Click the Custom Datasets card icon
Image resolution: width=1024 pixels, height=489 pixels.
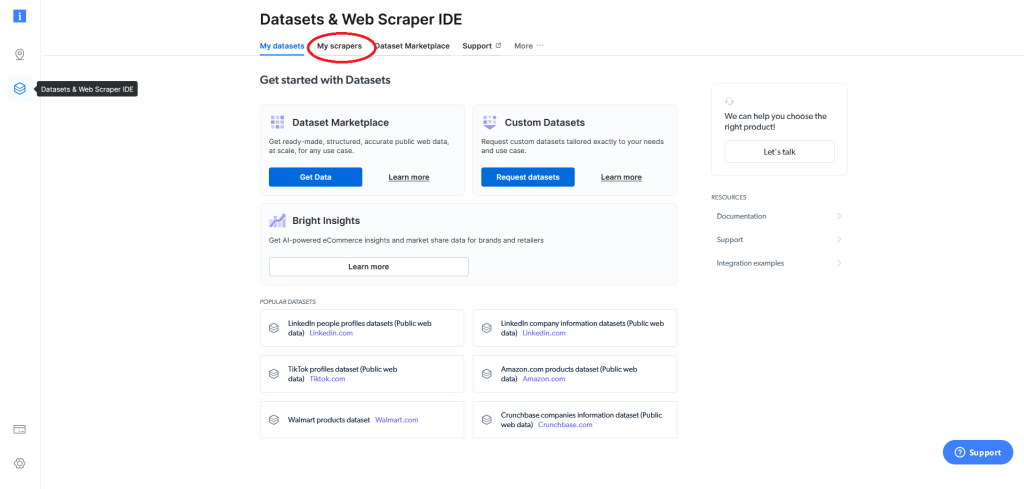click(490, 122)
